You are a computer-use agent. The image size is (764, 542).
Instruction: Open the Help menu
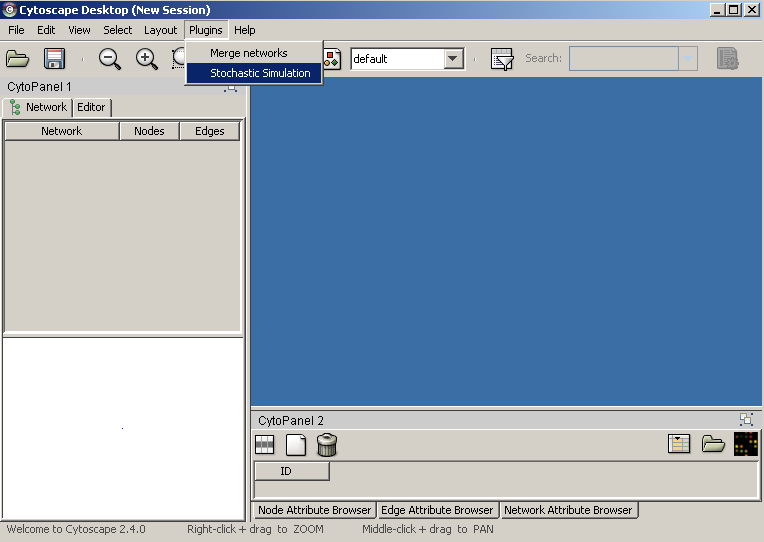(x=245, y=30)
